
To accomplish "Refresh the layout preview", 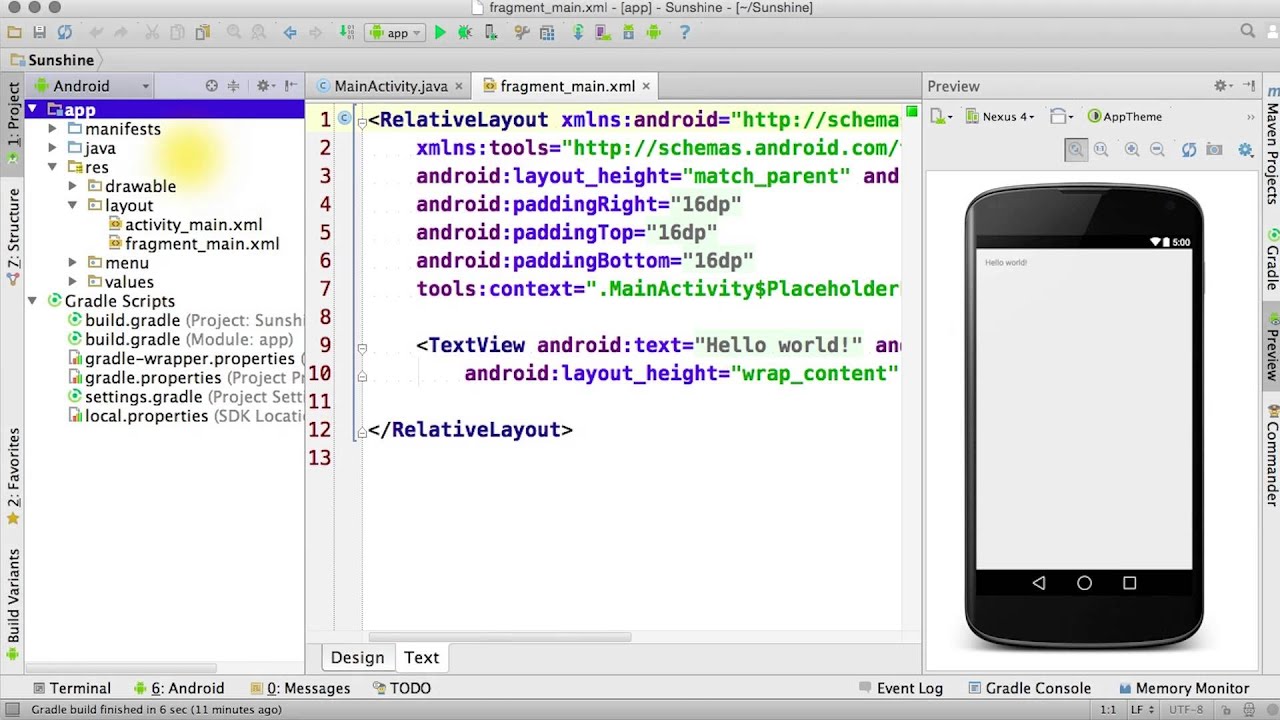I will (x=1189, y=150).
